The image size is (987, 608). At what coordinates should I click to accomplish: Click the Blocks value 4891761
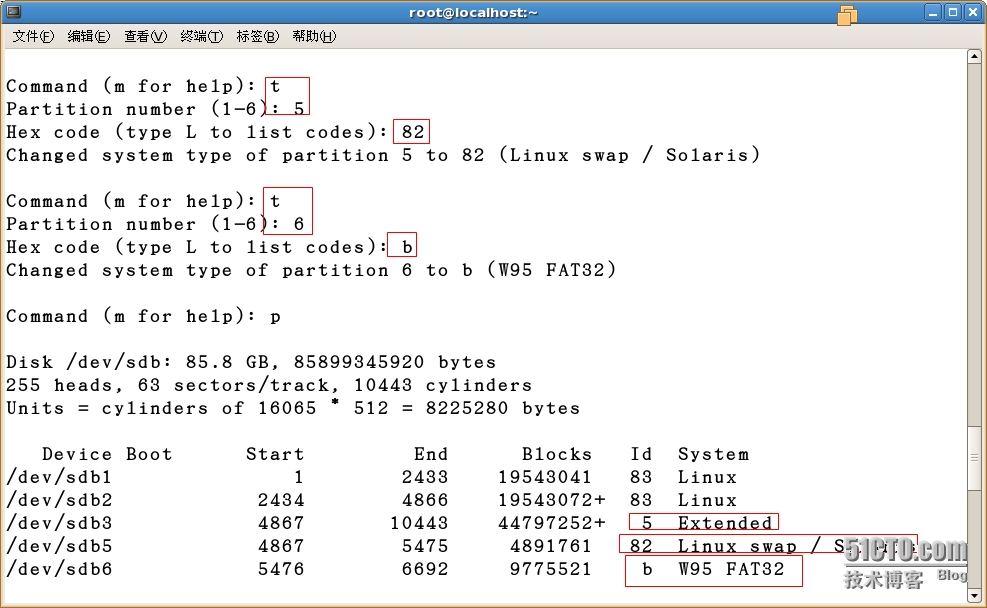click(551, 546)
